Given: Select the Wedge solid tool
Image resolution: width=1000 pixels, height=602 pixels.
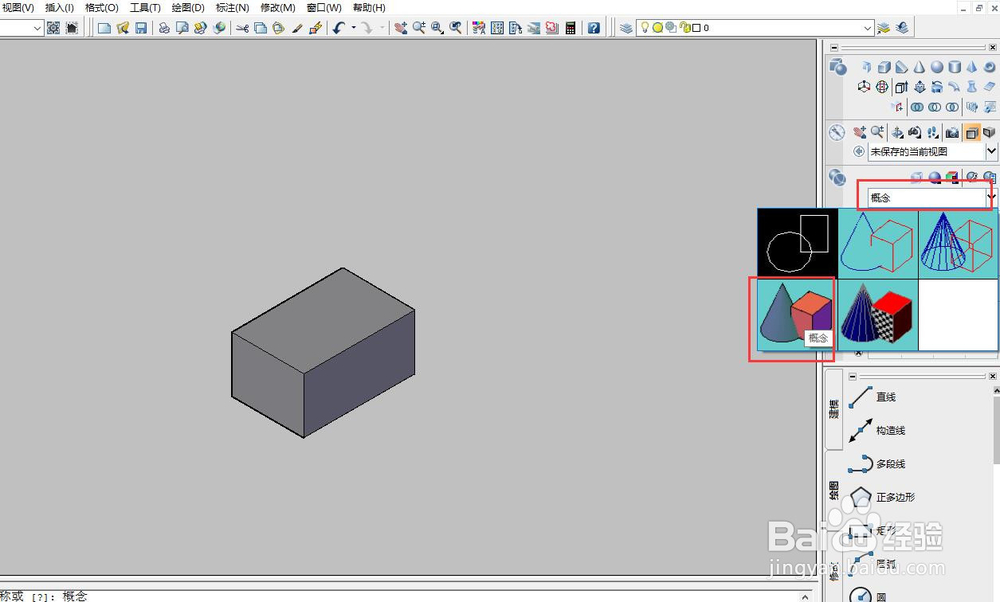Looking at the screenshot, I should (901, 67).
